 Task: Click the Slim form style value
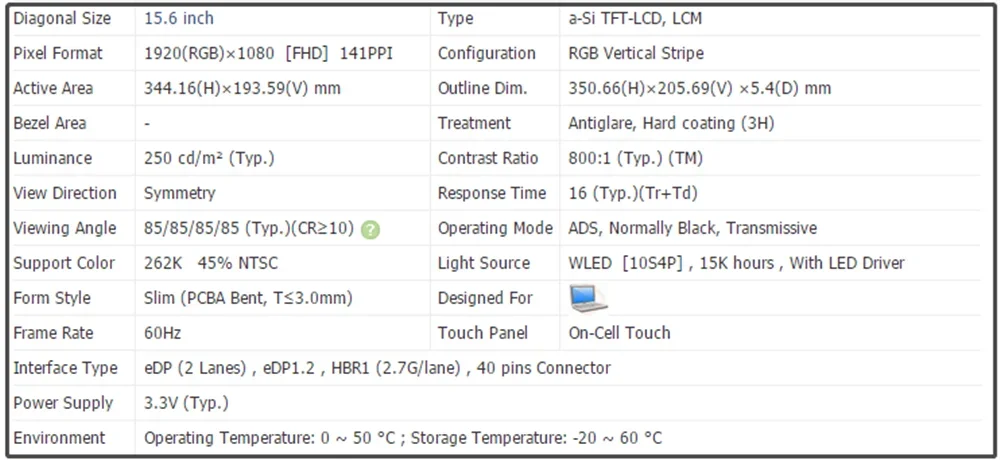[x=248, y=298]
